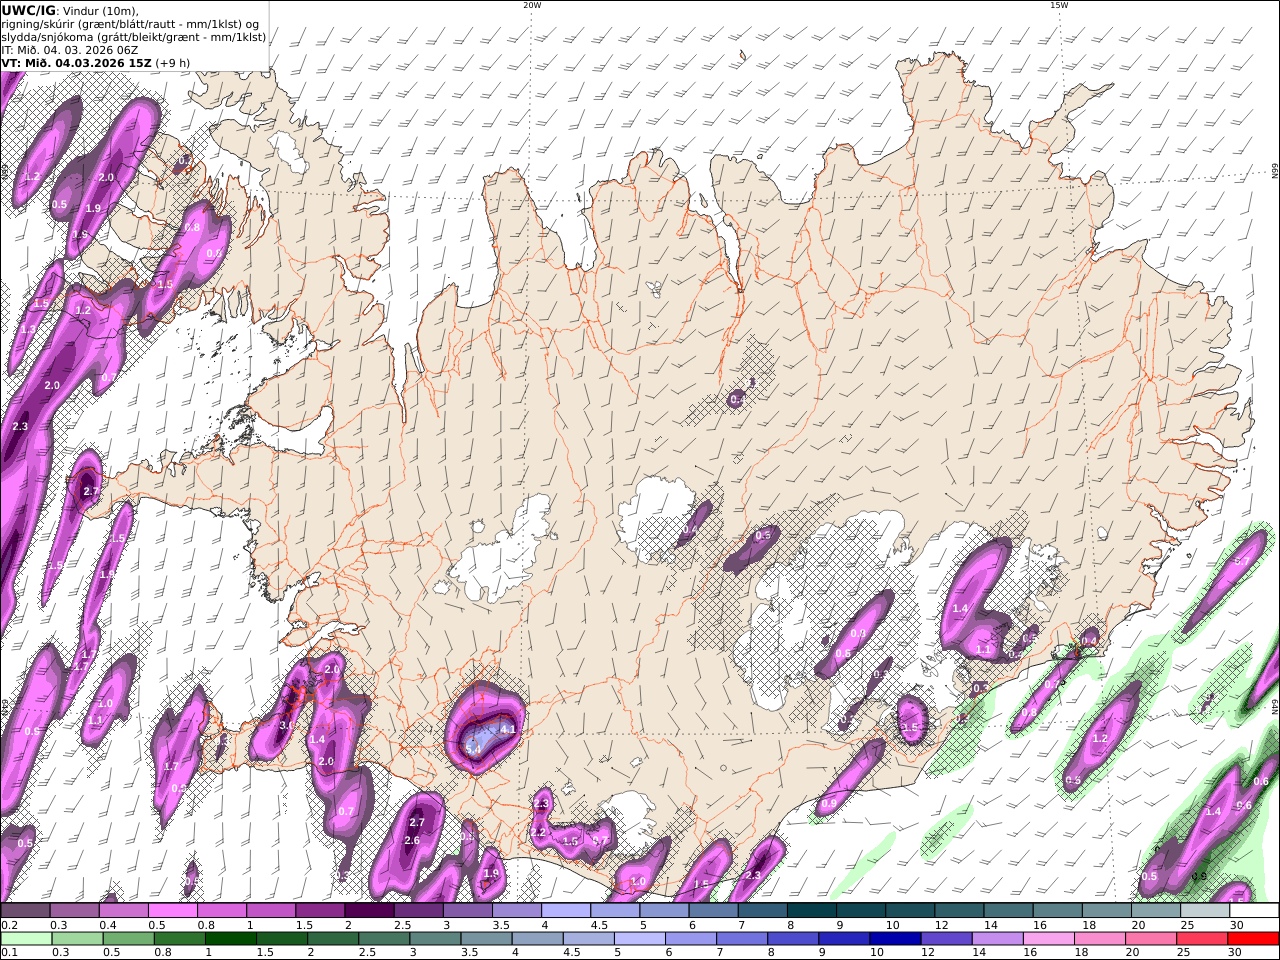Screen dimensions: 1280x960
Task: Pick the grey-green swatch labeled 3, green row
Action: pos(436,938)
